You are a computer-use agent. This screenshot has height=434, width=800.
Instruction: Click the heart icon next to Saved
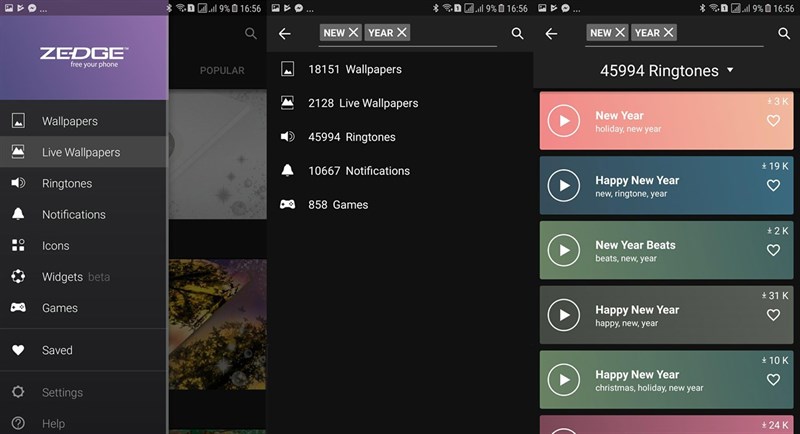(x=18, y=350)
